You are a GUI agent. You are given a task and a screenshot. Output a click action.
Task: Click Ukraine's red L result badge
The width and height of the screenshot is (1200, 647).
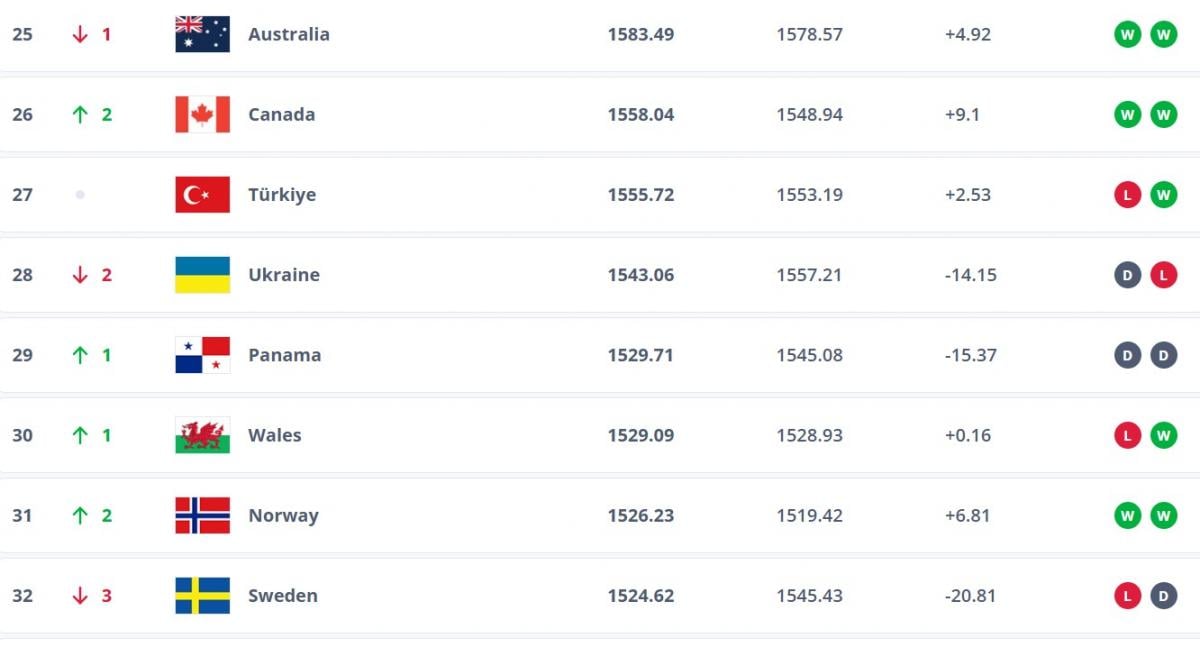1163,274
